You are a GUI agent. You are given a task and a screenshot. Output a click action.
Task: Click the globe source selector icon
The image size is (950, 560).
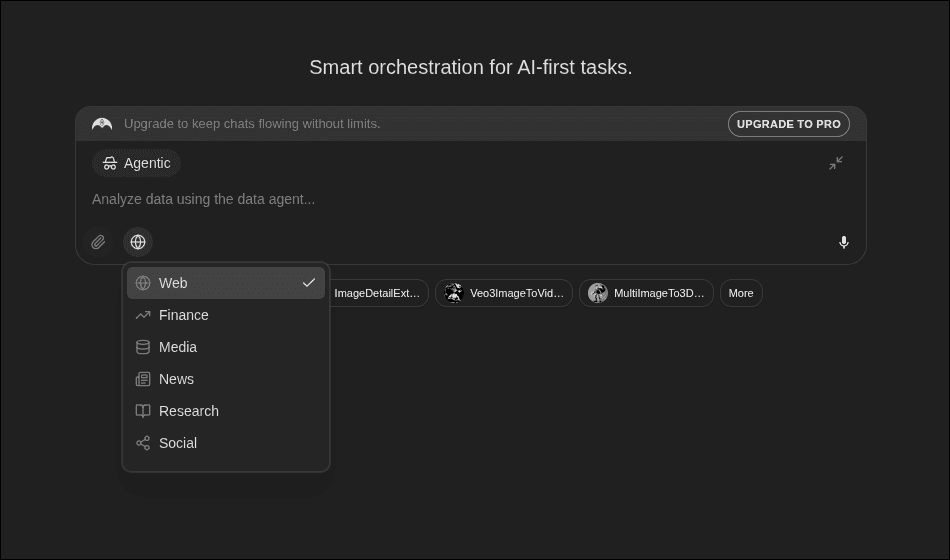tap(138, 242)
